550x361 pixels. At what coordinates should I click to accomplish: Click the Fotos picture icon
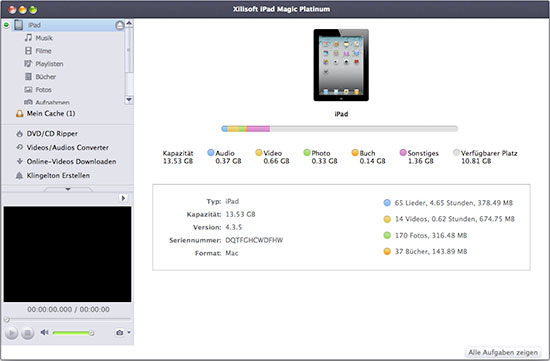(28, 89)
